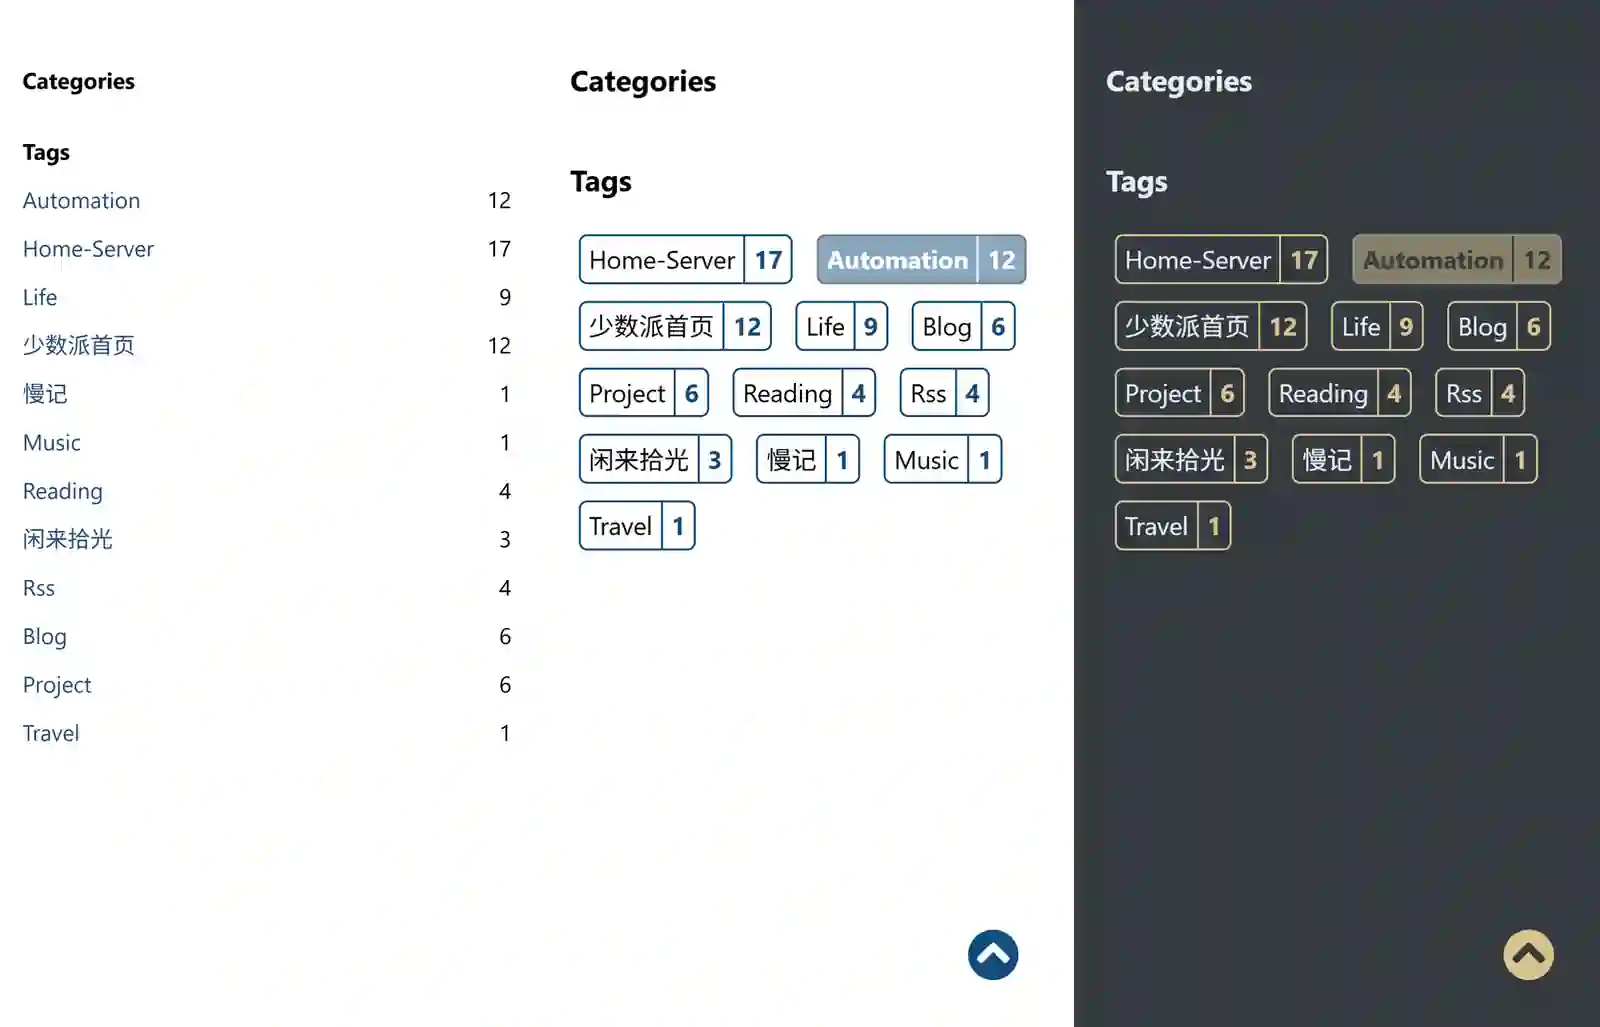This screenshot has width=1600, height=1027.
Task: Open Home-Server link in the plain tag list
Action: point(88,249)
